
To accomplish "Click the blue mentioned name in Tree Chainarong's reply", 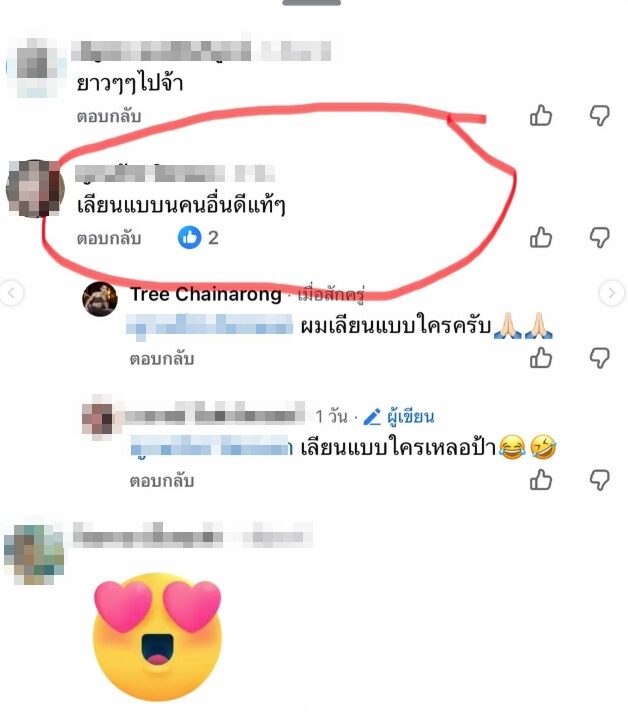I will pos(209,326).
